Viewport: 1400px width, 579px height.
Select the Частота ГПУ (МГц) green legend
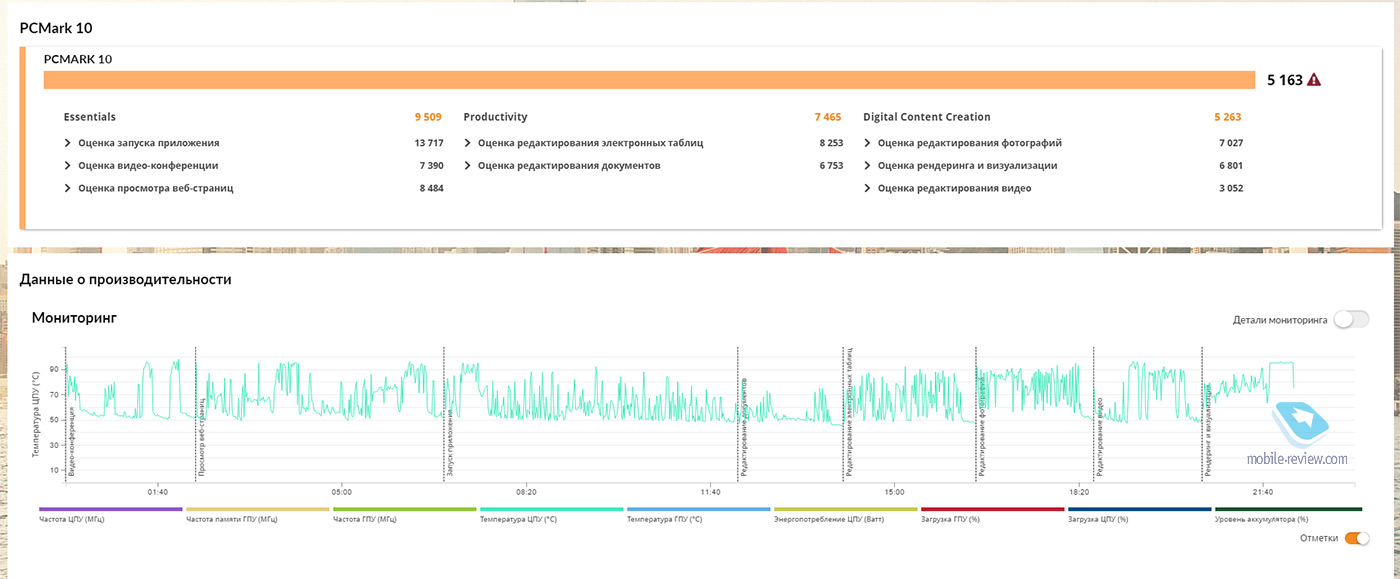coord(405,515)
